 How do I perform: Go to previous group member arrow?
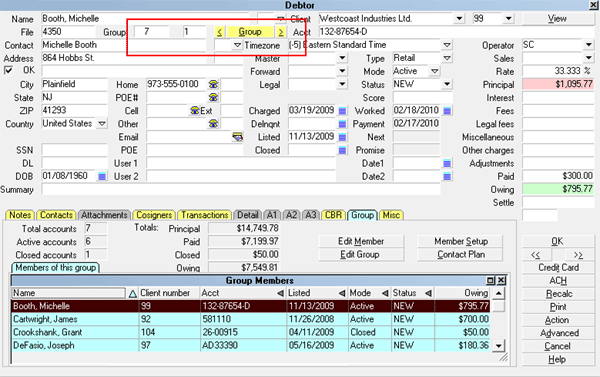[x=219, y=32]
